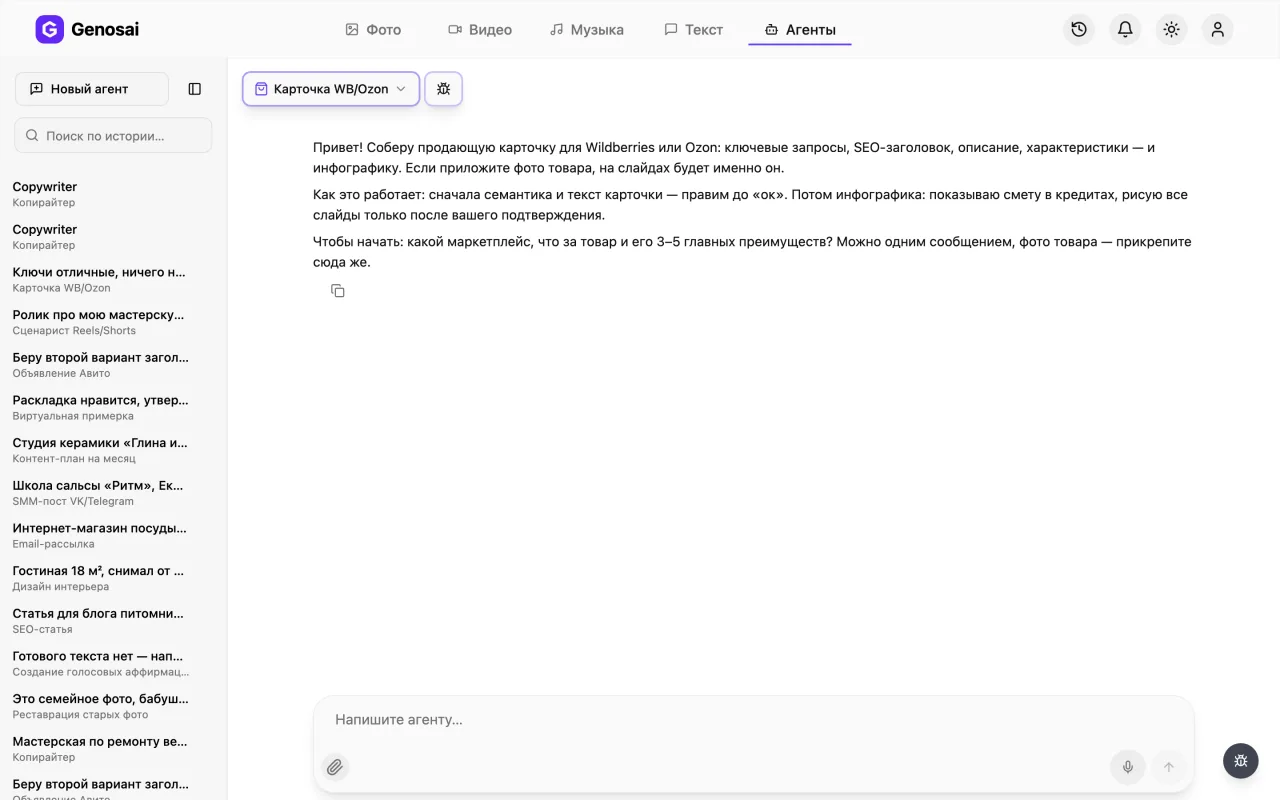This screenshot has width=1280, height=800.
Task: Switch to the Музыка tab
Action: click(587, 30)
